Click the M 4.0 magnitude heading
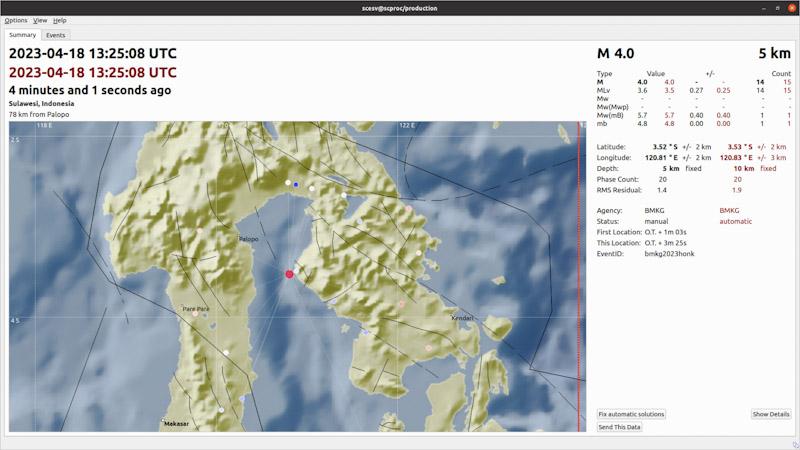The image size is (800, 450). (x=616, y=54)
